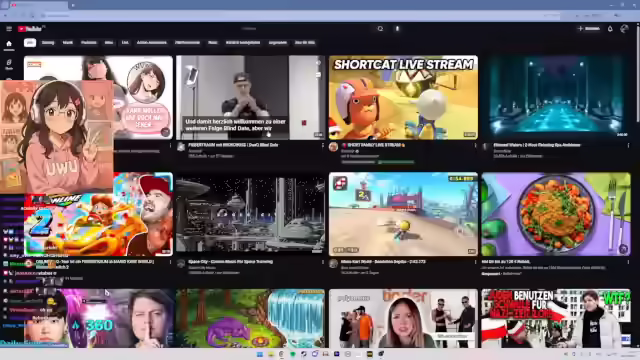Open the Space City video's channel avatar
Screen dimensions: 640x360
click(181, 264)
